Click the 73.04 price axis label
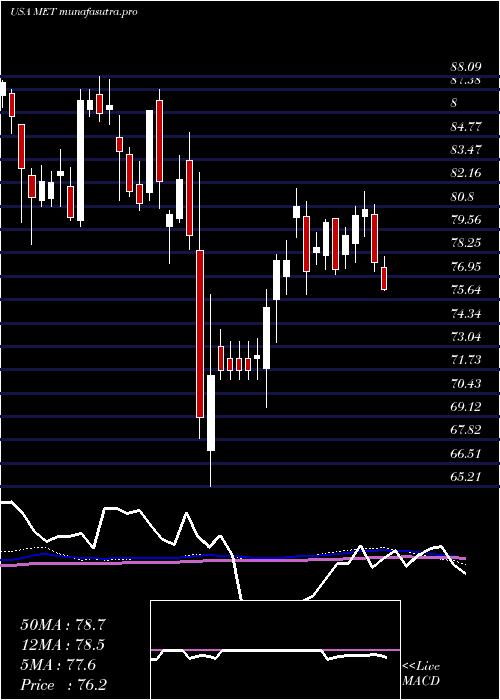This screenshot has width=500, height=700. (466, 337)
